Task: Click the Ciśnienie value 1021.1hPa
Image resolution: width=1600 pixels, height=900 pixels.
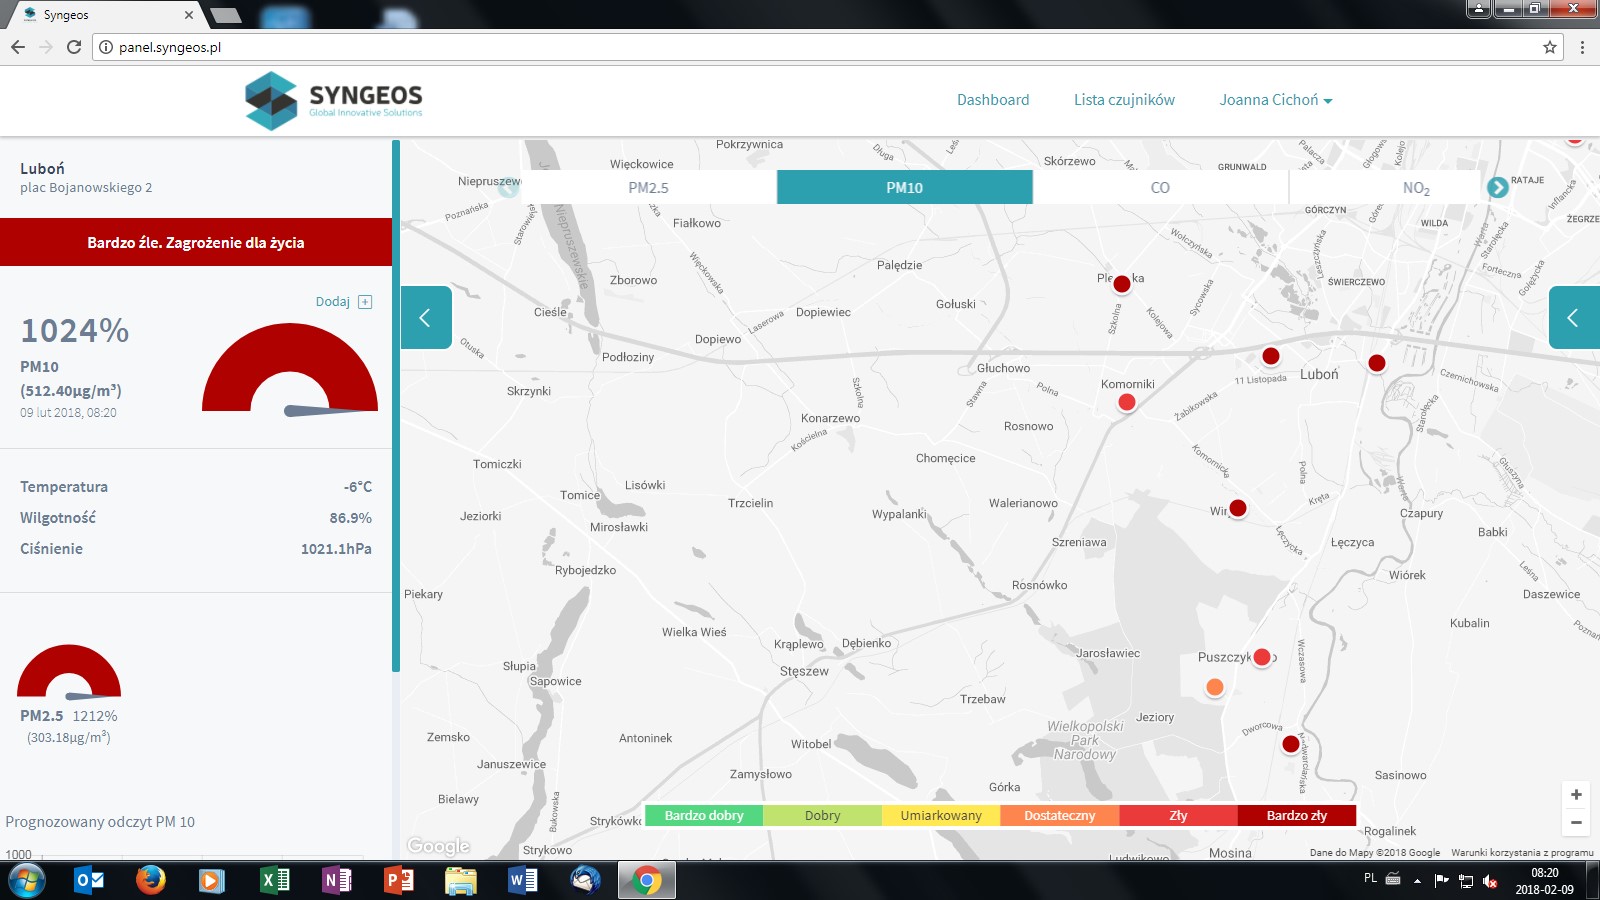Action: [336, 549]
